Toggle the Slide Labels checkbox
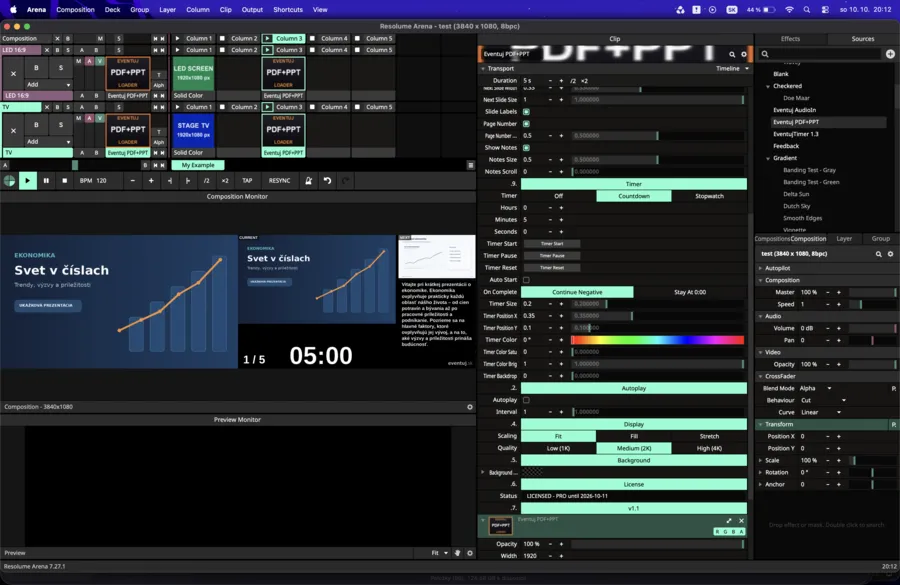900x585 pixels. pos(526,111)
